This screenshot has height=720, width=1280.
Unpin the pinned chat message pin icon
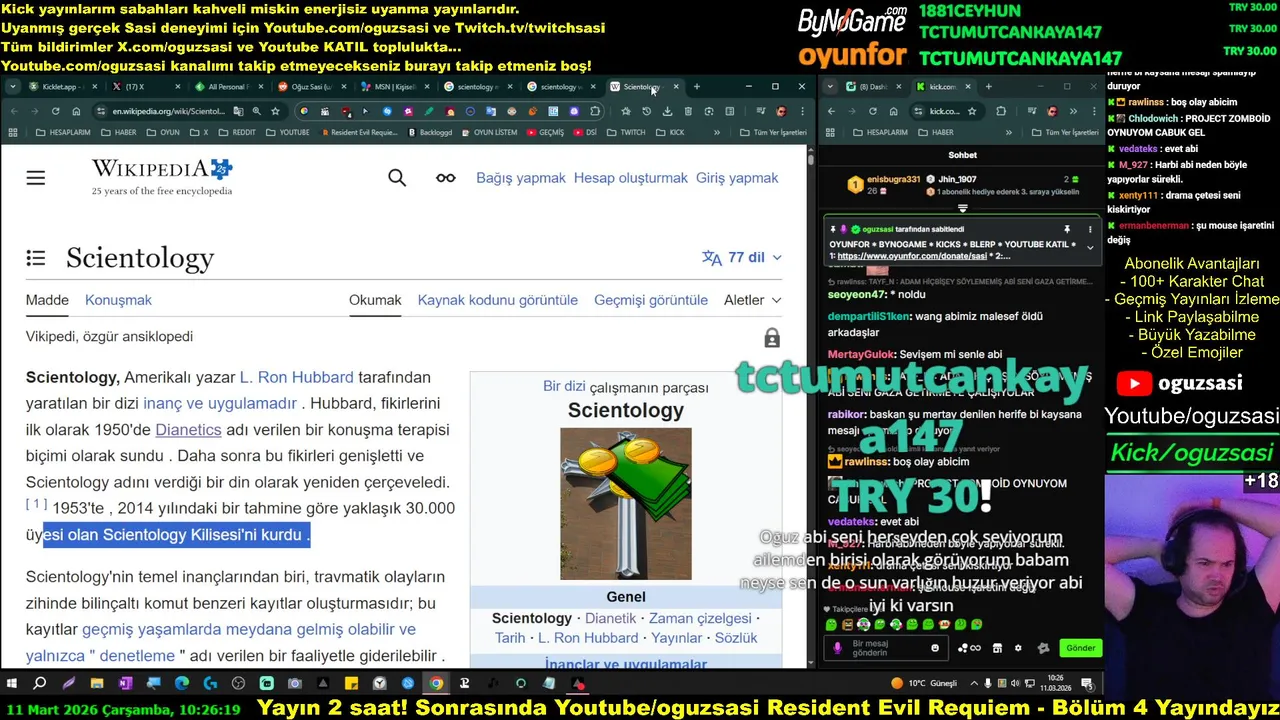click(x=1067, y=229)
